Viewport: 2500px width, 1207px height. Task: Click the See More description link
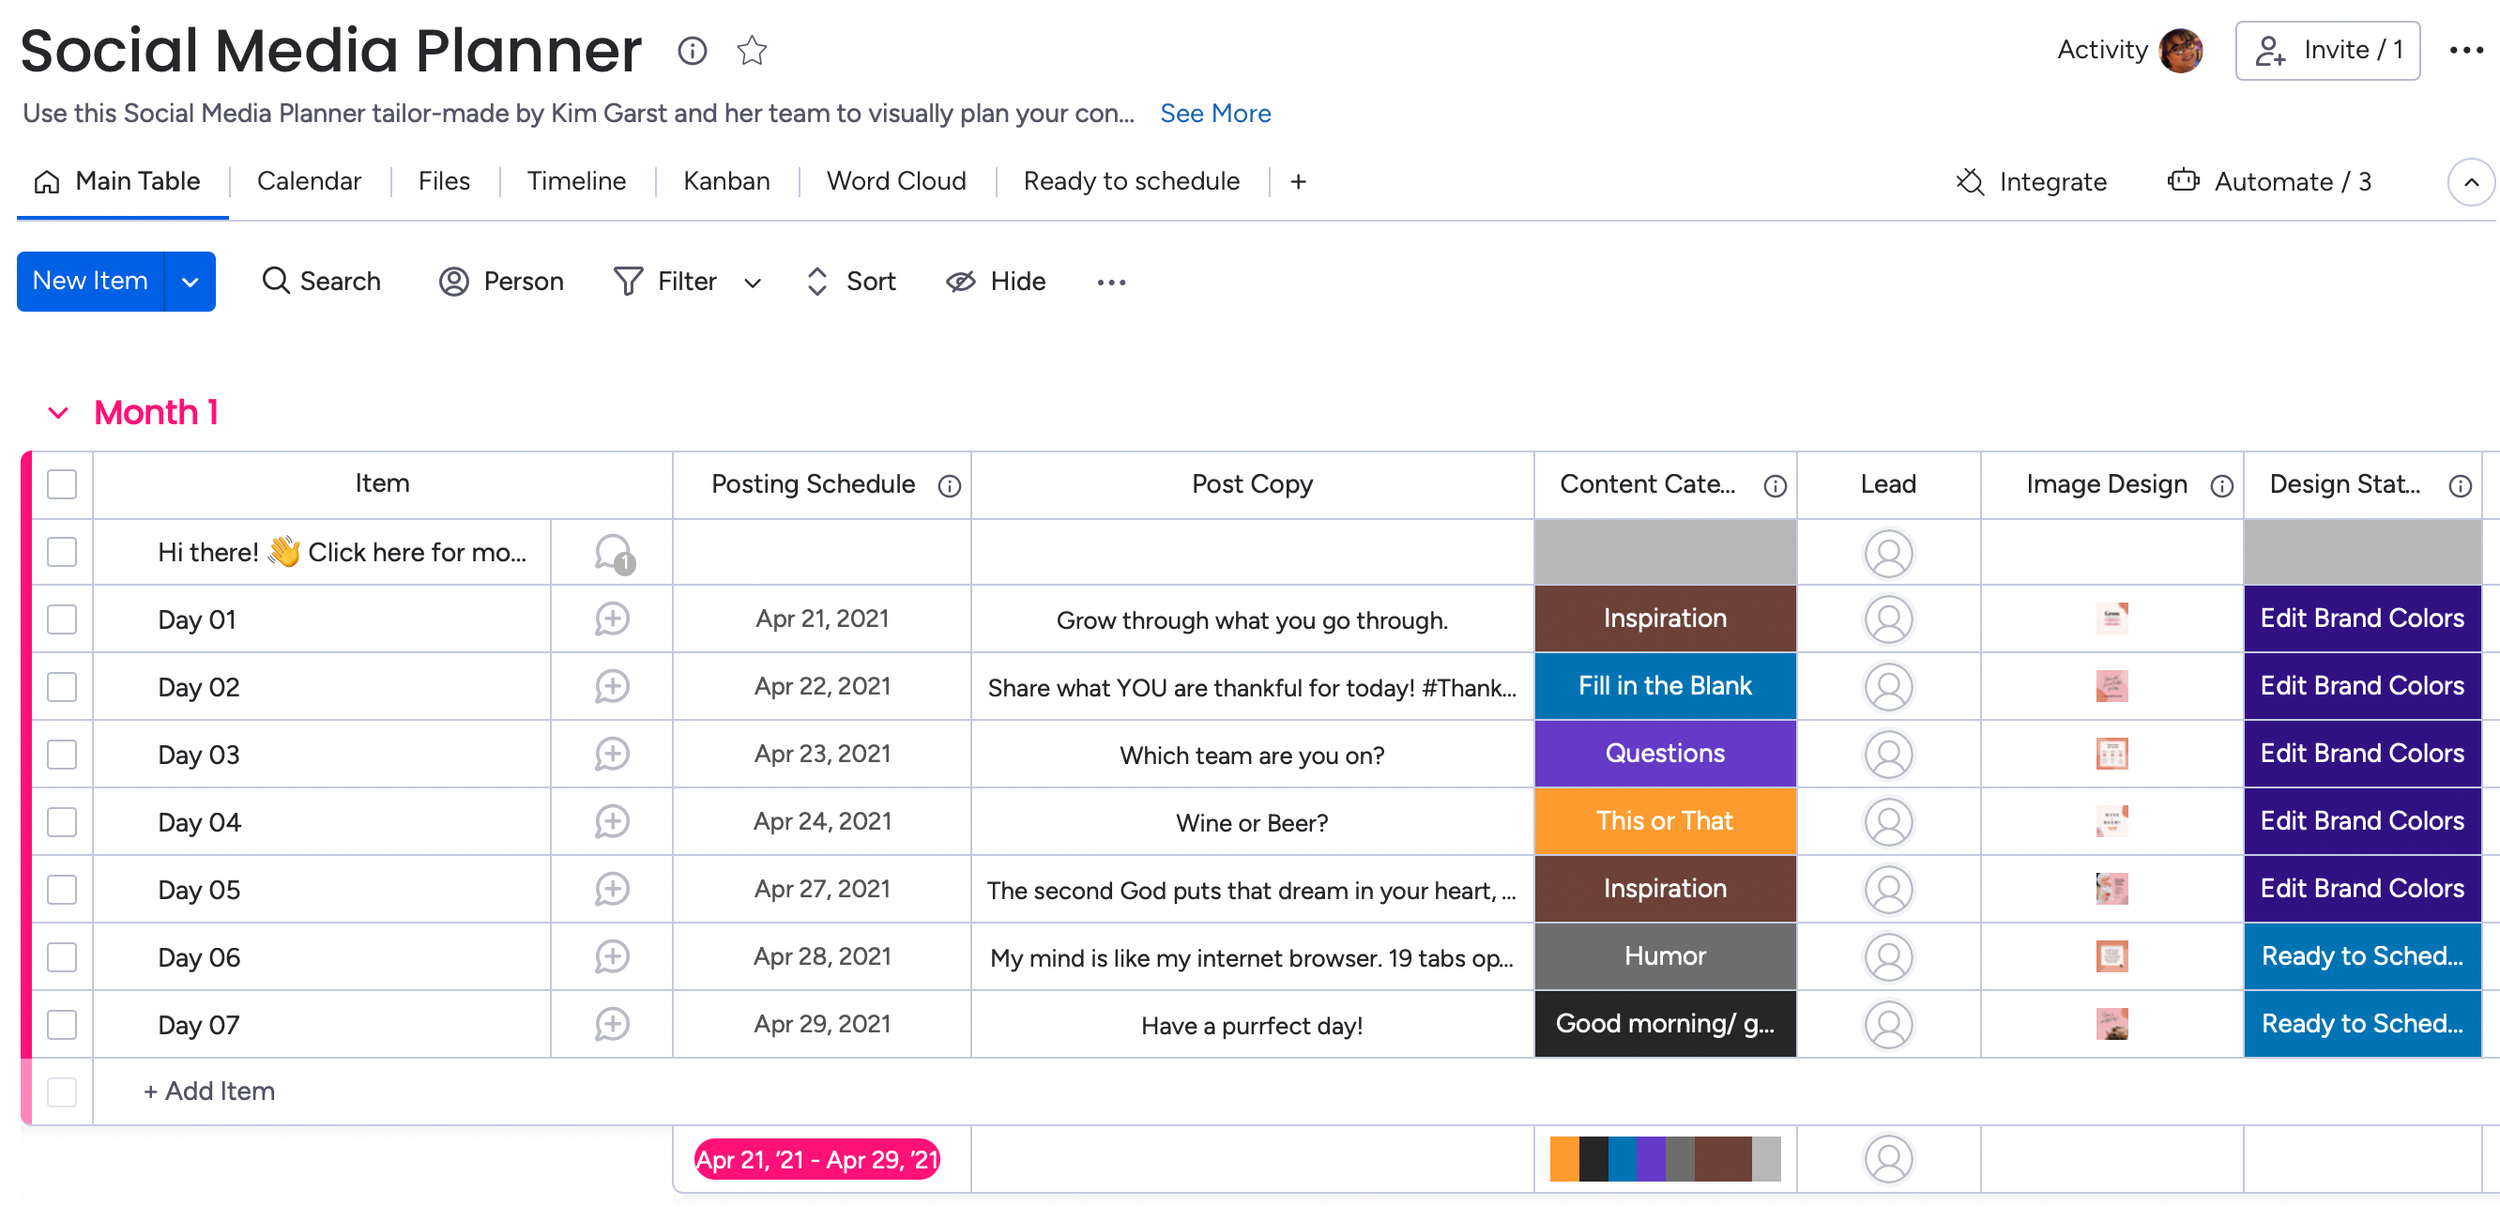tap(1215, 113)
